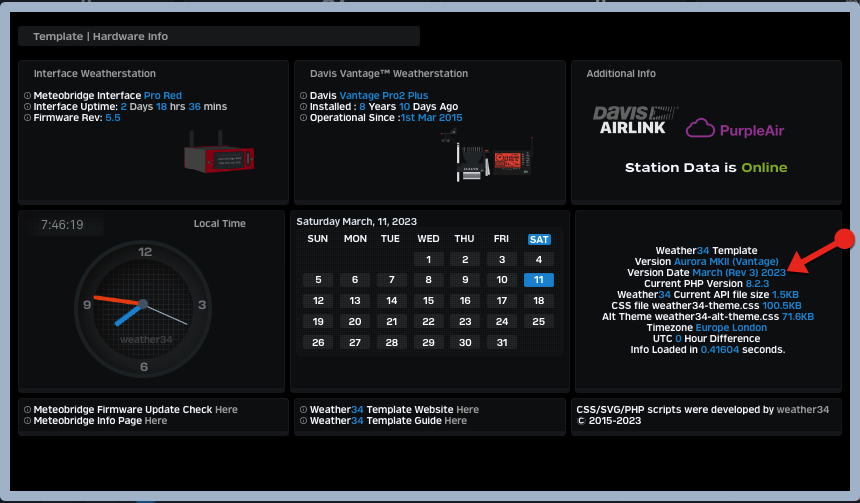The width and height of the screenshot is (860, 503).
Task: Click the WED column header
Action: [x=428, y=239]
